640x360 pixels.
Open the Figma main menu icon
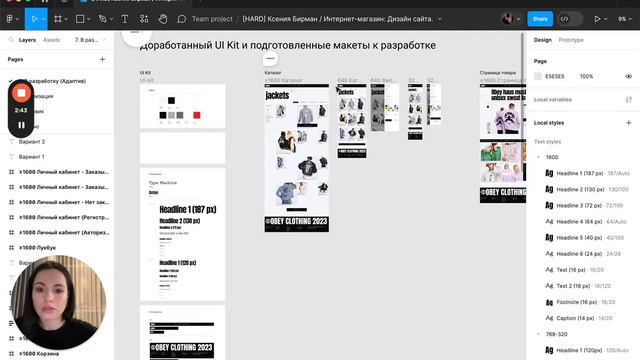(x=10, y=19)
